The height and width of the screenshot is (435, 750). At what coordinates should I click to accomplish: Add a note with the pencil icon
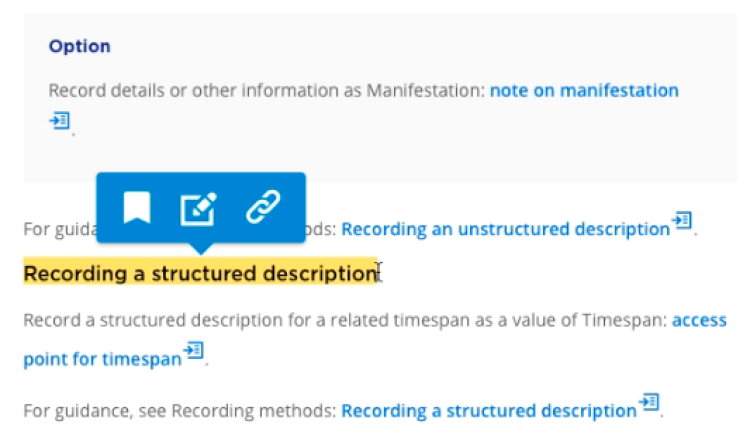198,208
